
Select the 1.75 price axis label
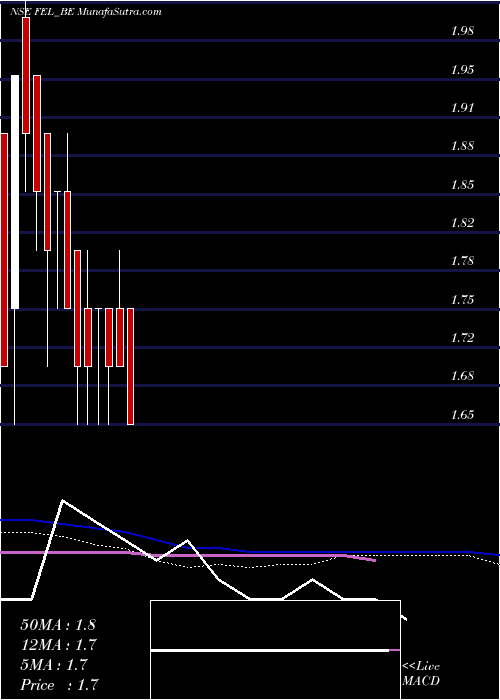click(x=462, y=299)
